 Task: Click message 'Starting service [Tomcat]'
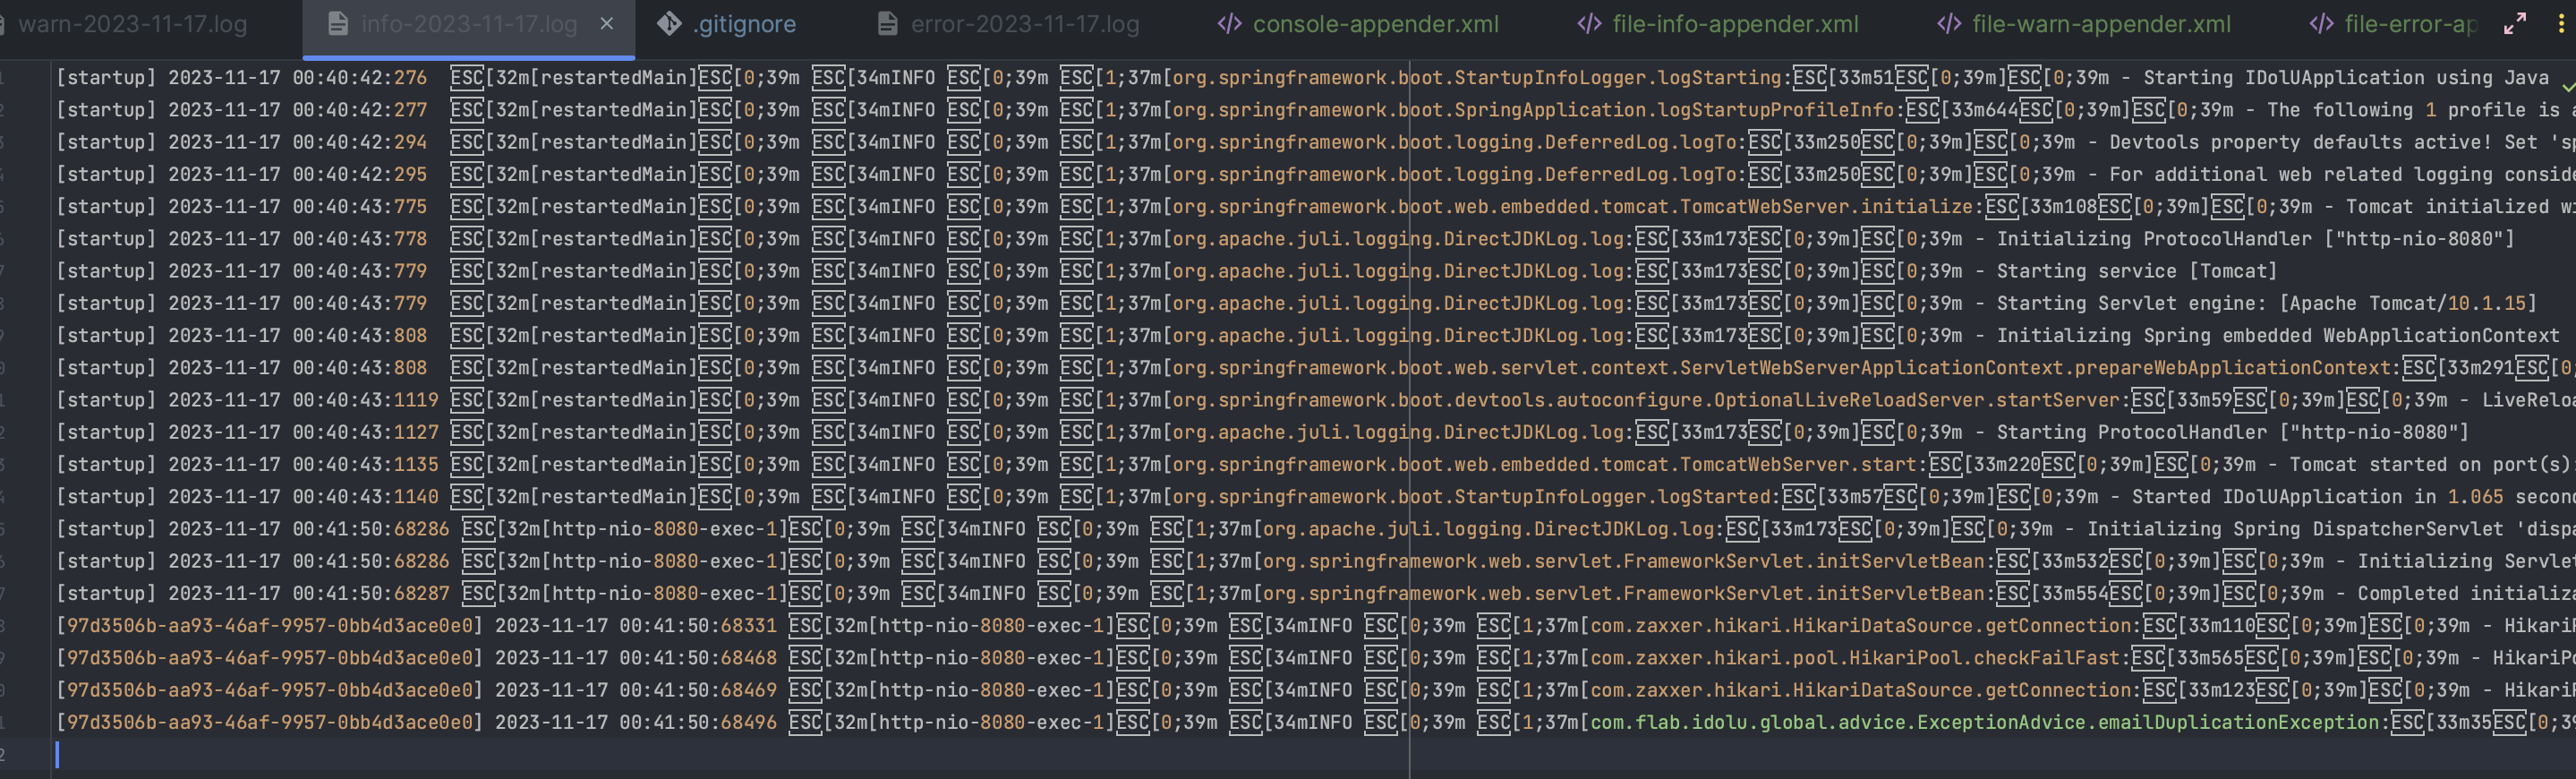[2136, 271]
